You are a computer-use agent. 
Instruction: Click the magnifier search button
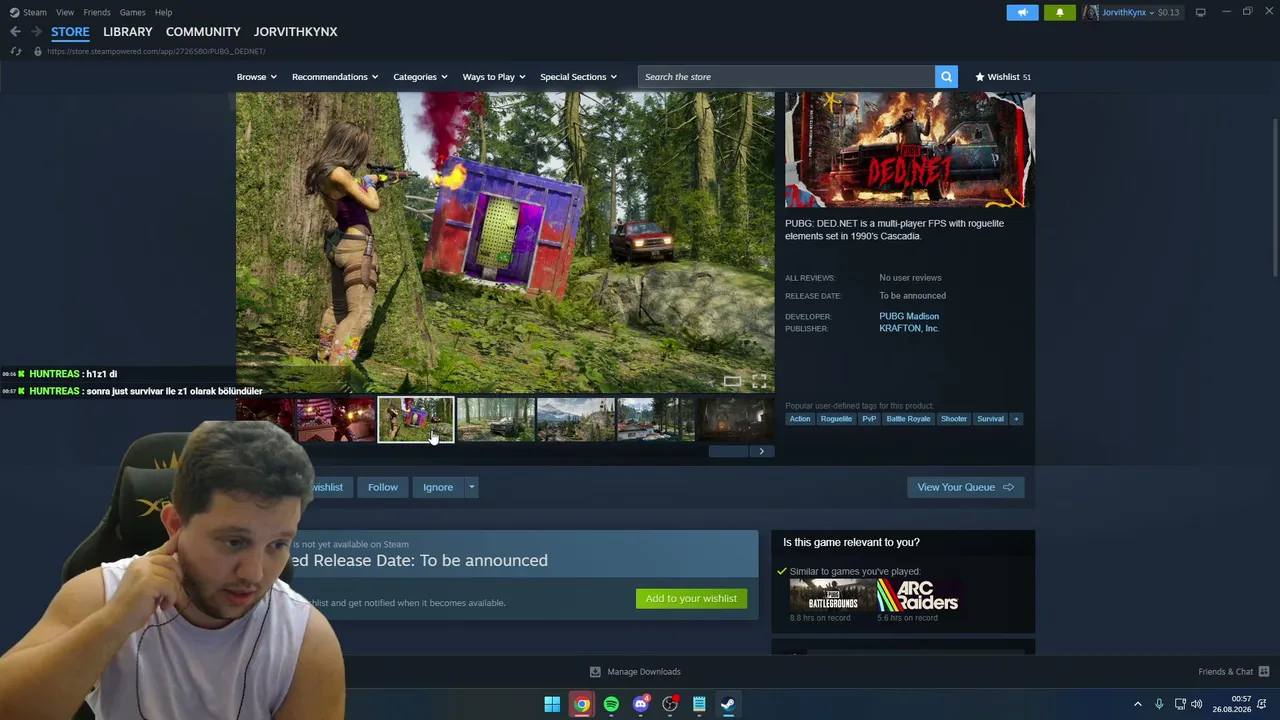(x=946, y=77)
